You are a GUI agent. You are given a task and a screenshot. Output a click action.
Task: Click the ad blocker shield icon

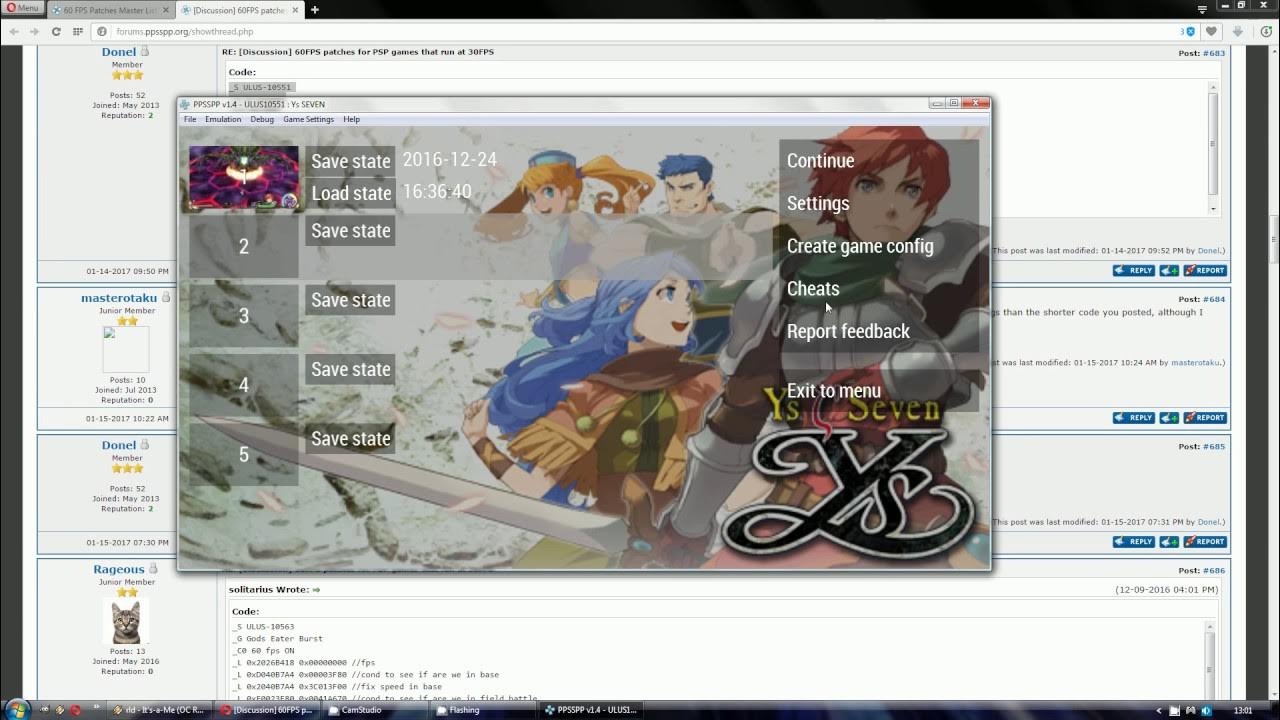point(1190,31)
